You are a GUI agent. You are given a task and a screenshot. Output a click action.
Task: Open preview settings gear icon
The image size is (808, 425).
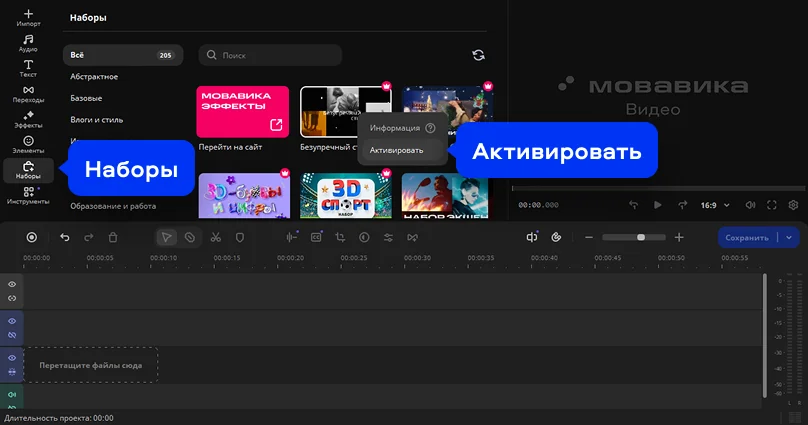coord(793,205)
